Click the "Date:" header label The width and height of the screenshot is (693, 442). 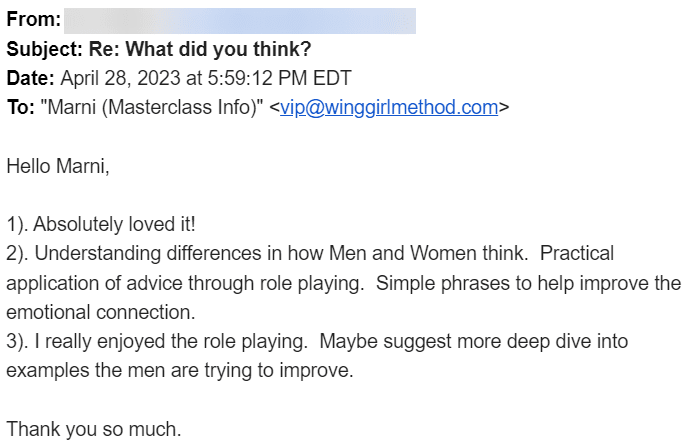point(31,78)
